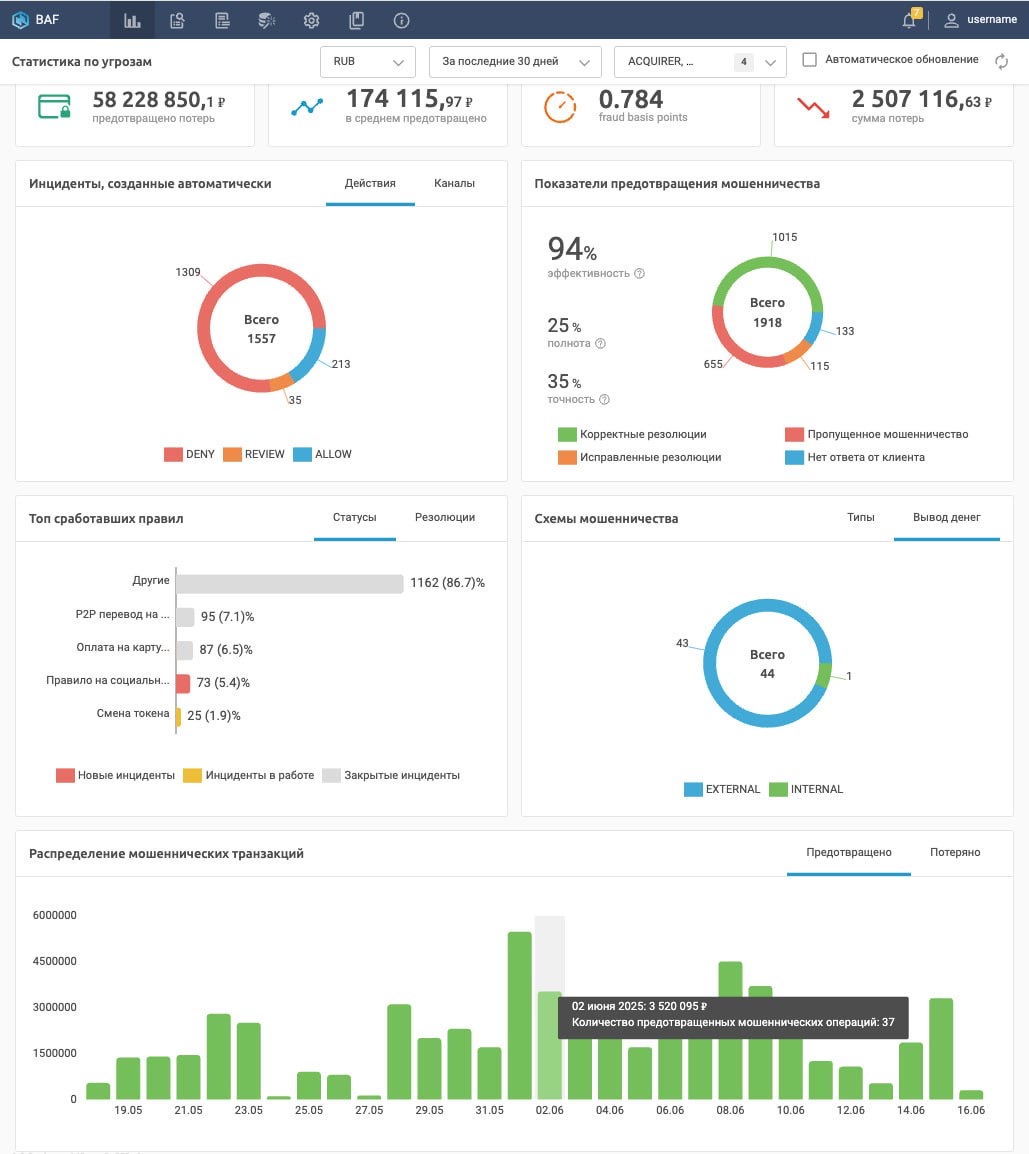The height and width of the screenshot is (1154, 1029).
Task: Click the 95 (7.1)% value
Action: coord(227,617)
